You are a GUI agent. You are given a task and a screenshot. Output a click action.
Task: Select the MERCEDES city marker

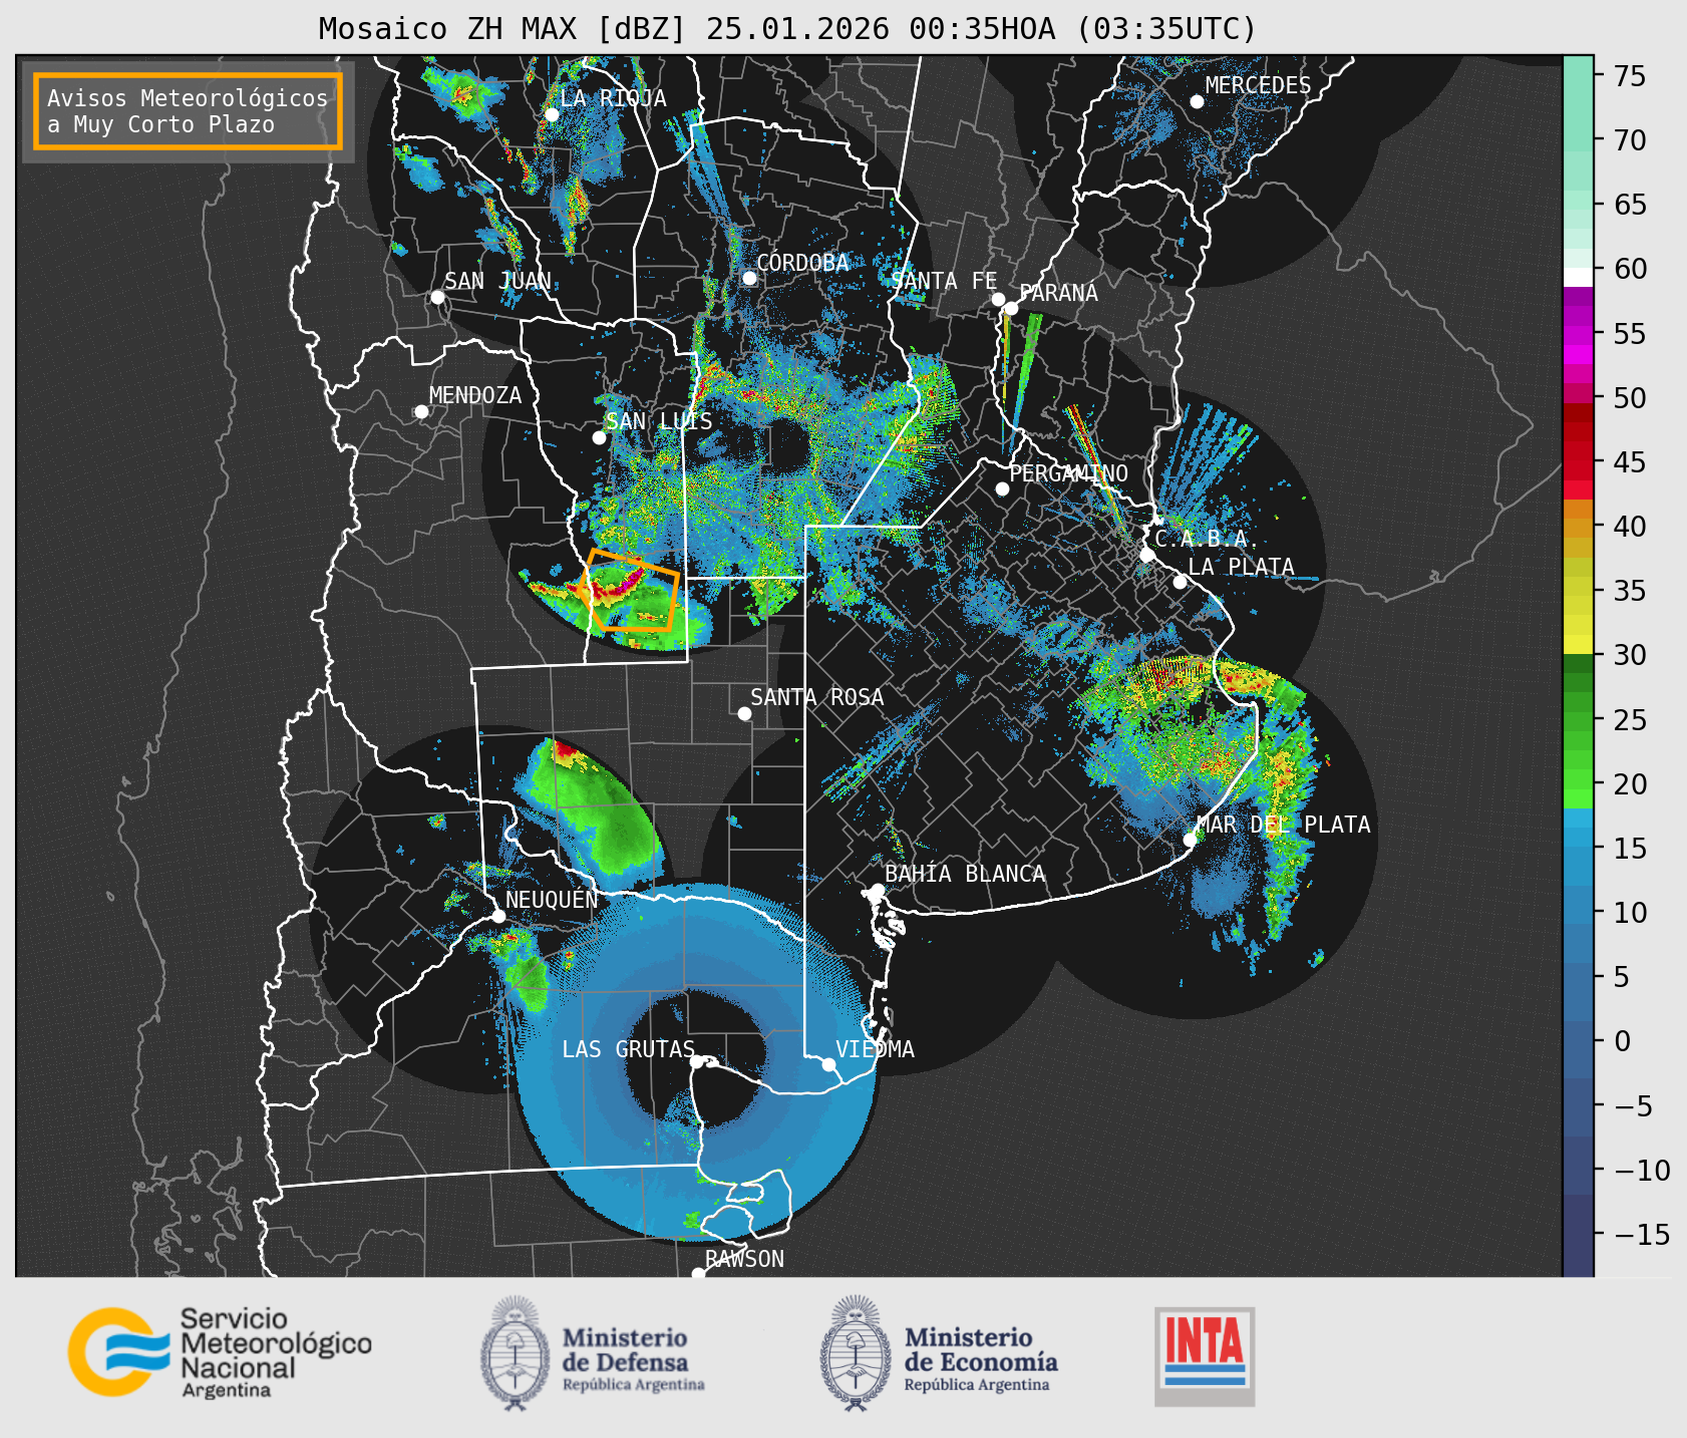pyautogui.click(x=1196, y=102)
